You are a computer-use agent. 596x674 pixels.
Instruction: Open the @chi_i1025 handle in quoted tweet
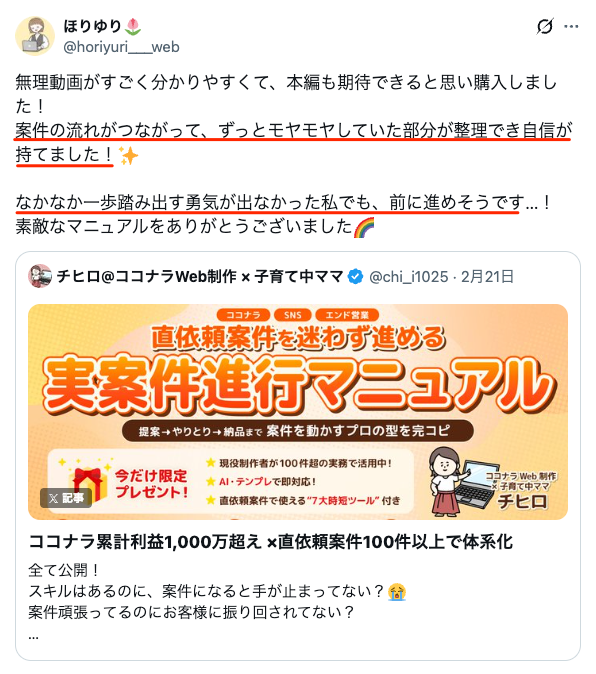pos(409,276)
